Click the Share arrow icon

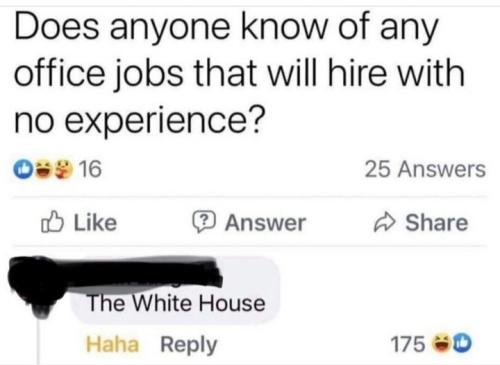click(385, 222)
